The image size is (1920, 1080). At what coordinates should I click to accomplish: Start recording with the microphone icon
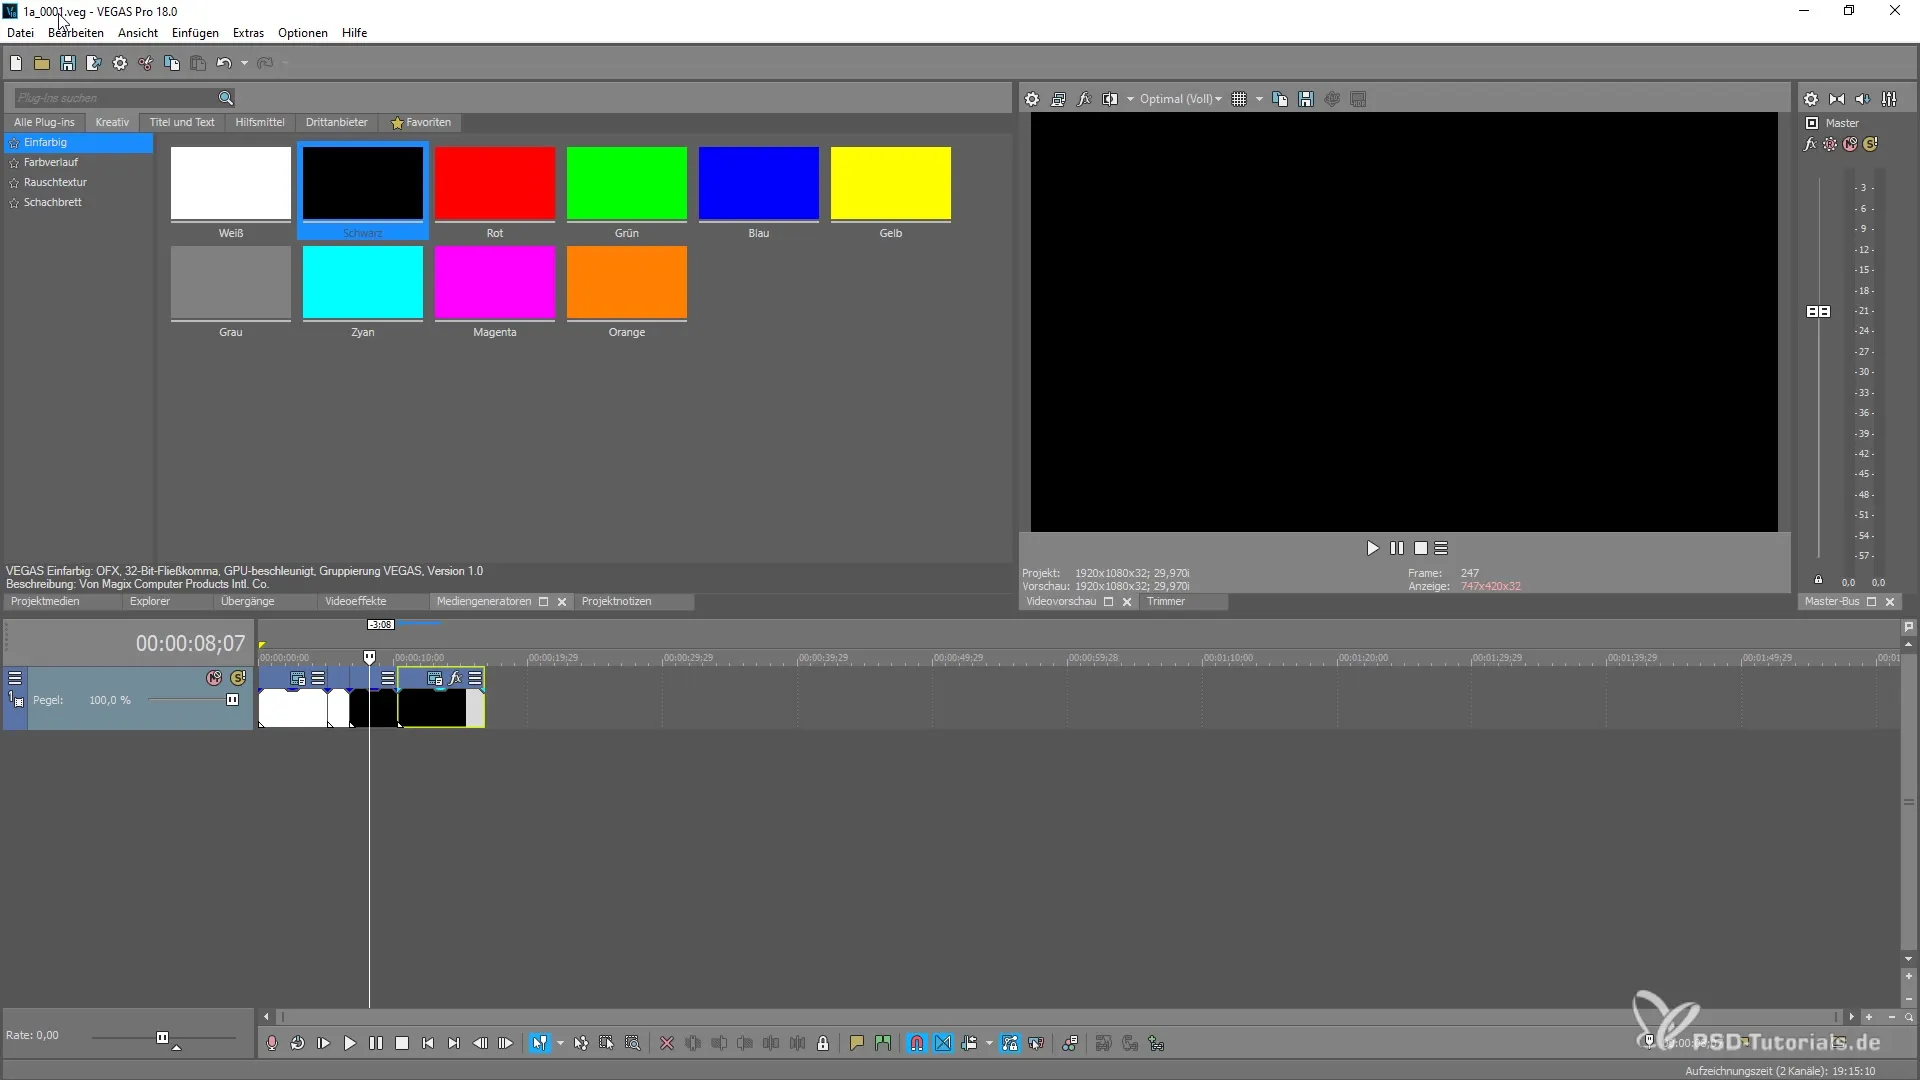tap(271, 1043)
